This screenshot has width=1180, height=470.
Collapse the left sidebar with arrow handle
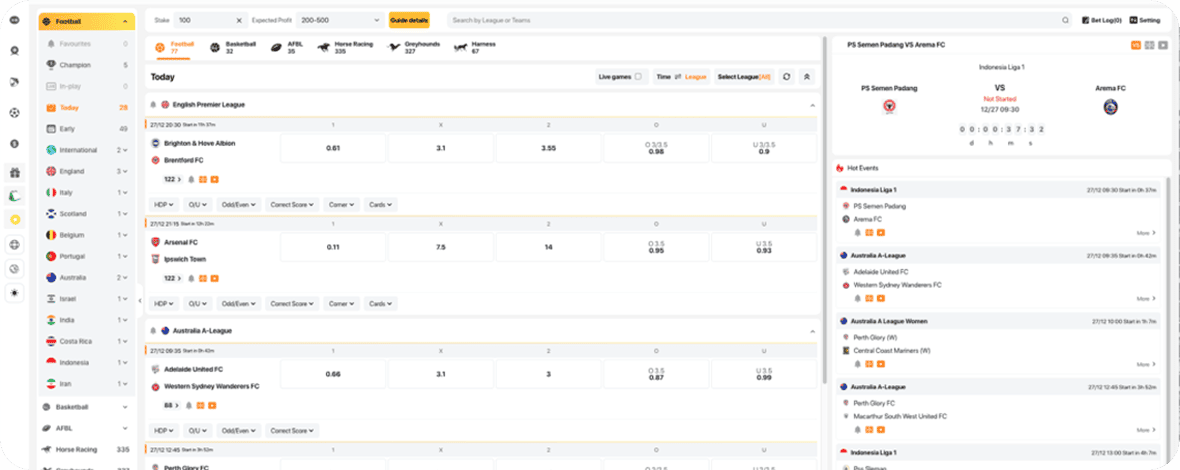coord(140,299)
